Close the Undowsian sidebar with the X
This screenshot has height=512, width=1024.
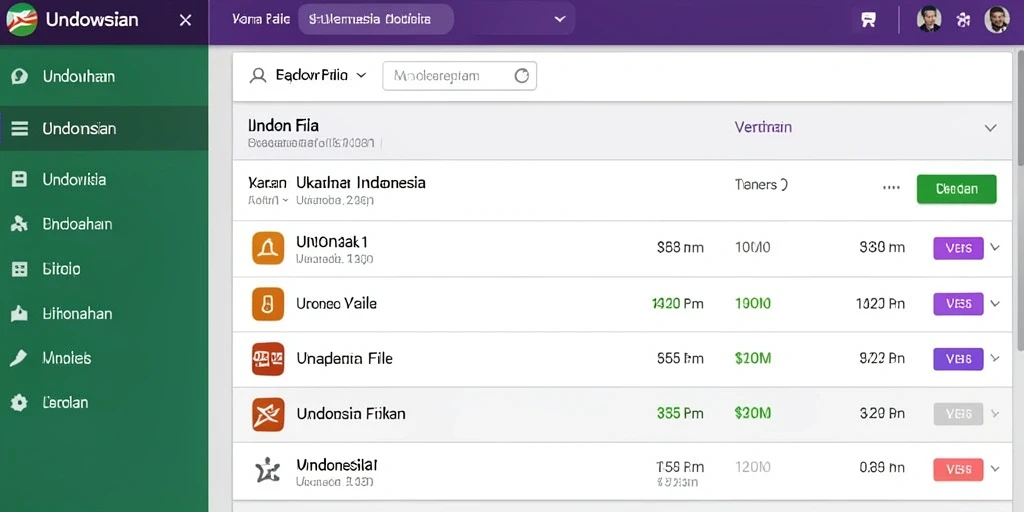185,20
